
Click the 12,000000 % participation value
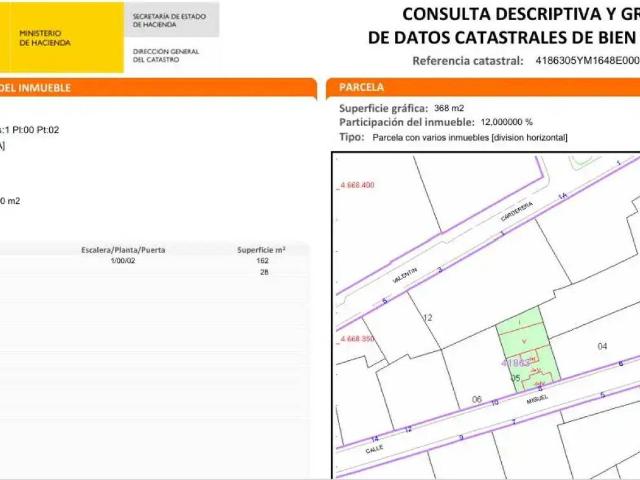(x=507, y=122)
